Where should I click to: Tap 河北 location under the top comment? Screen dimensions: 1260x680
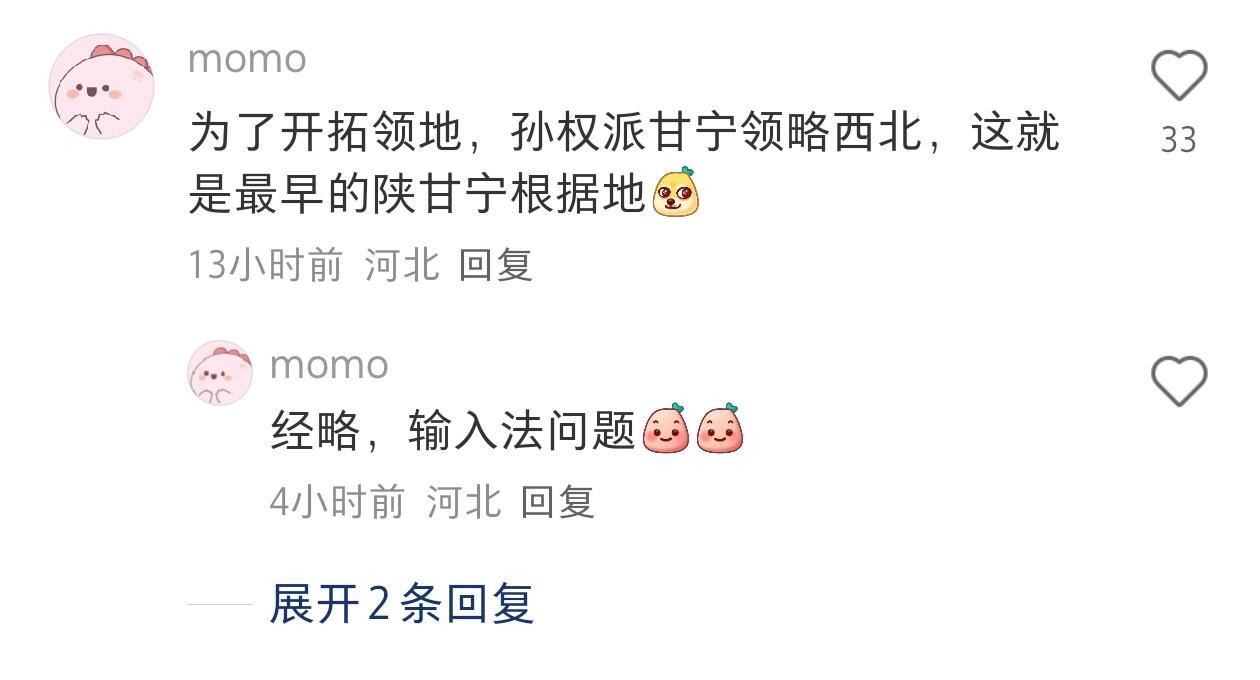click(402, 265)
